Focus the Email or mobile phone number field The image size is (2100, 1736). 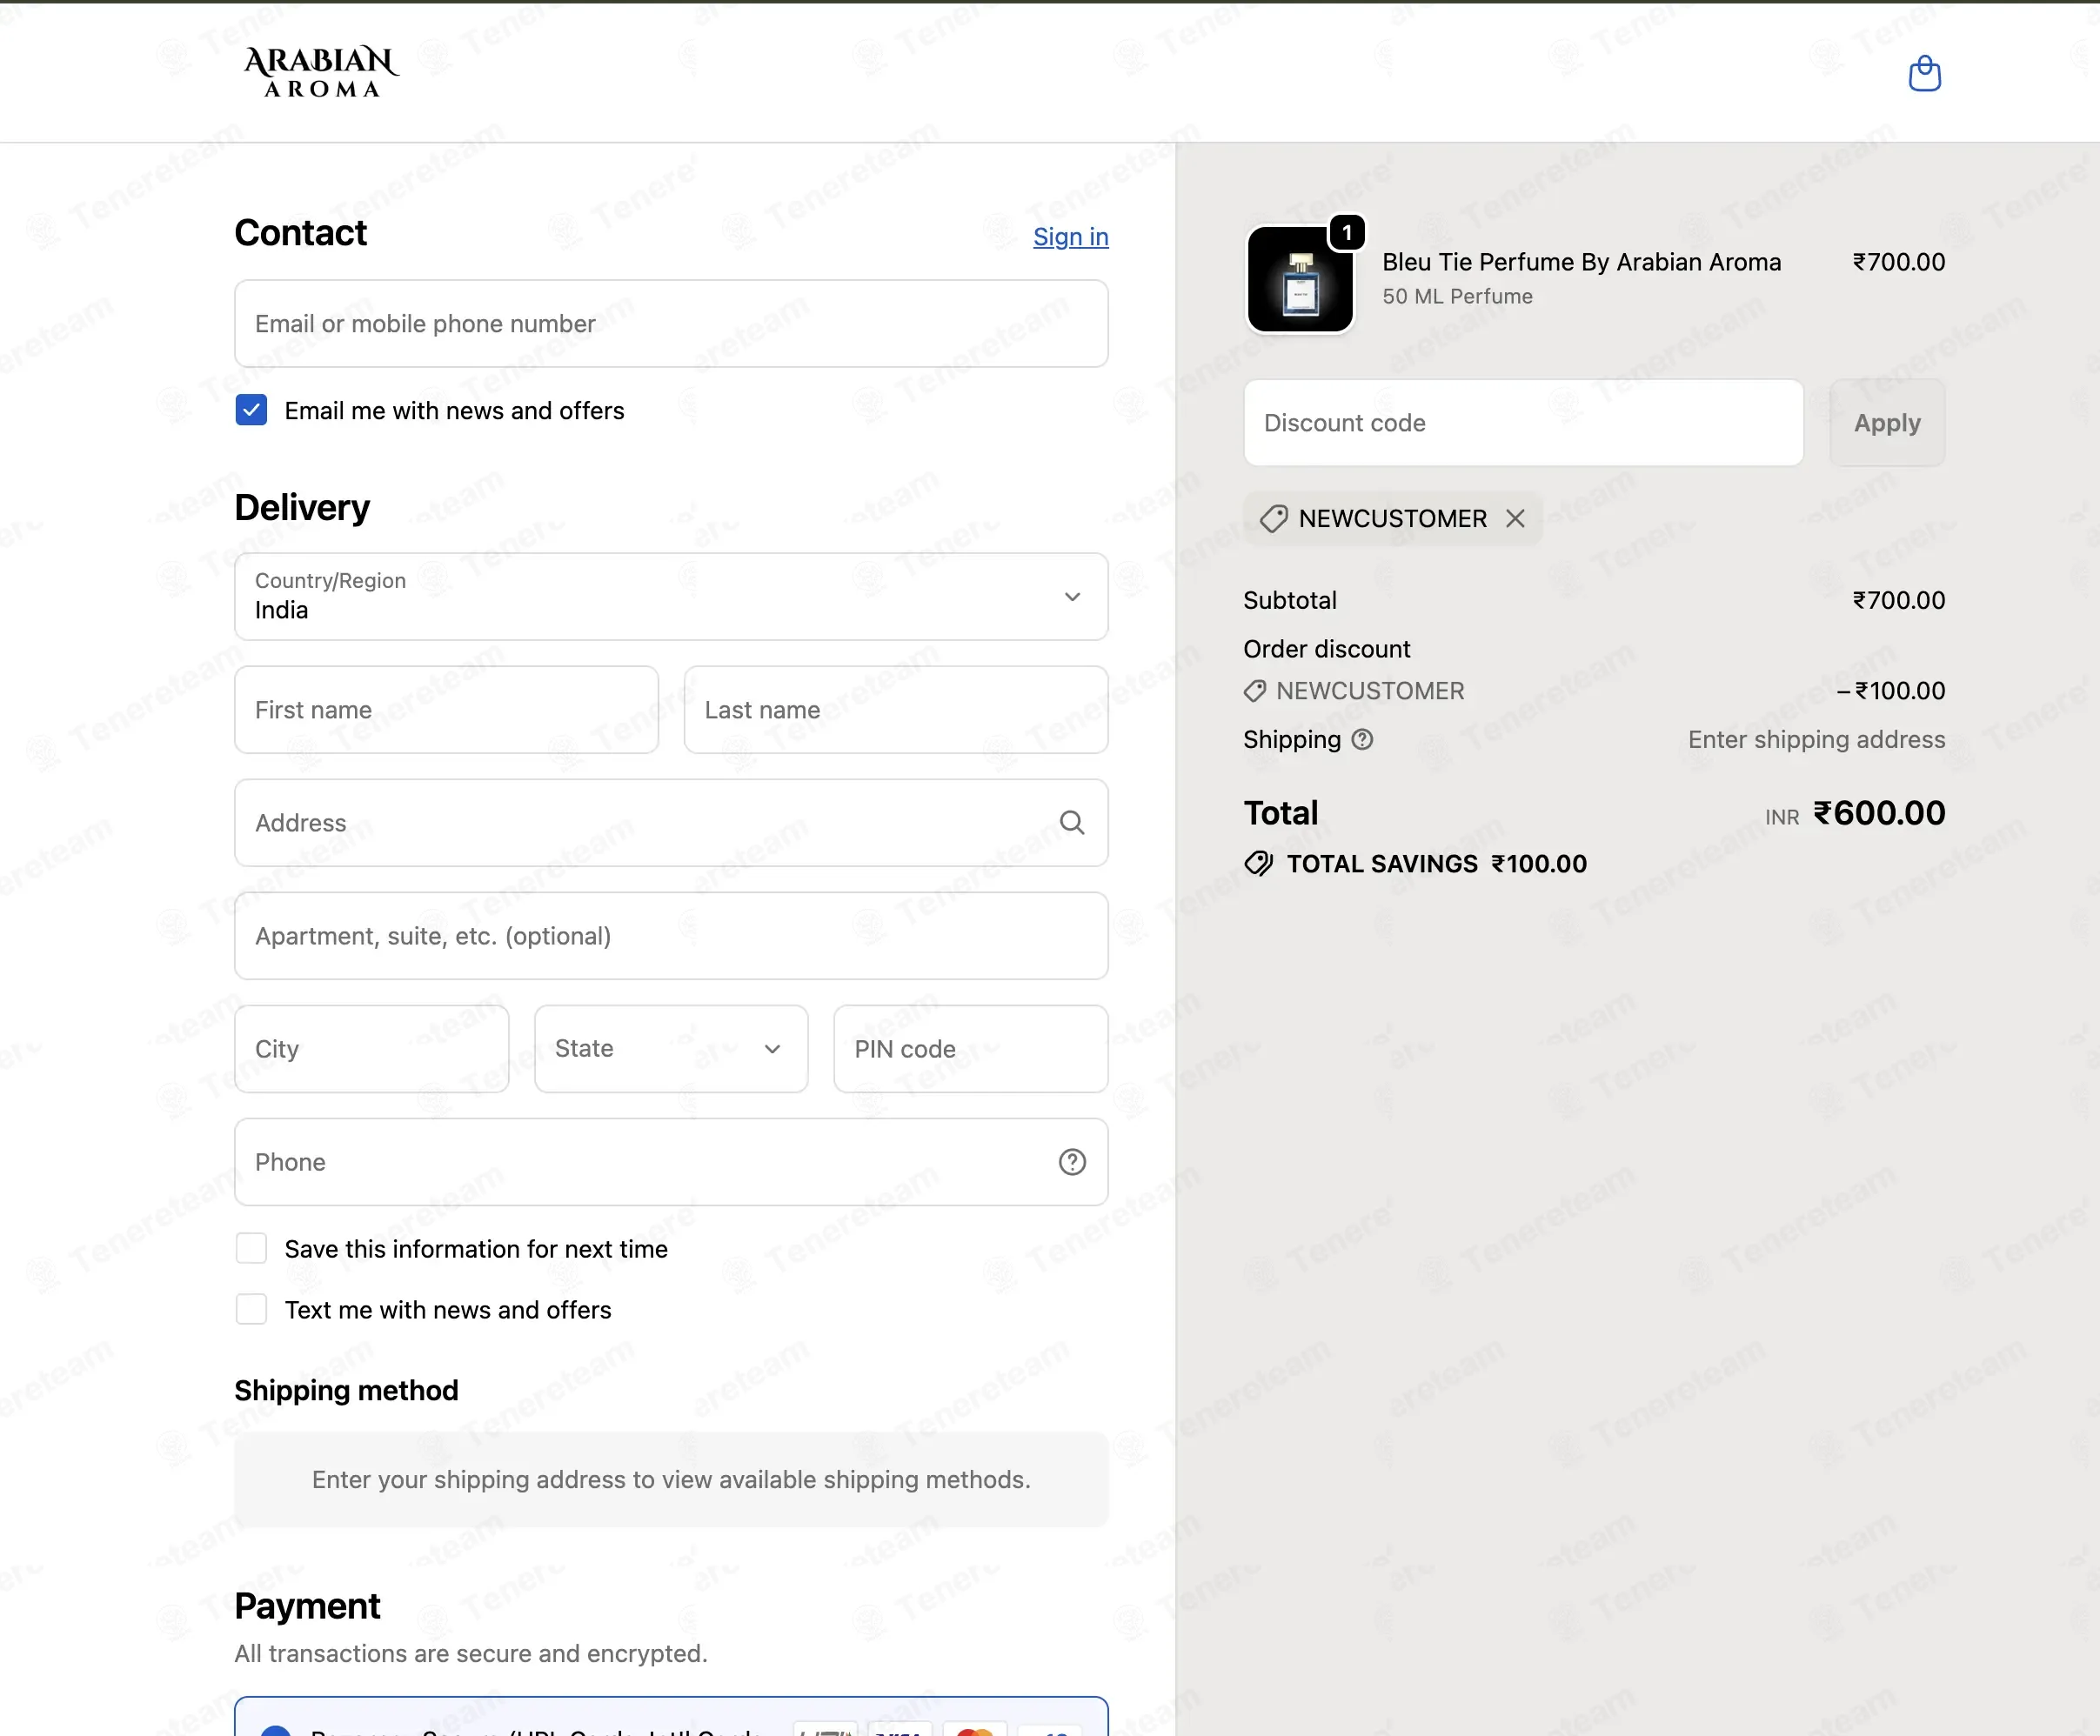pos(671,323)
